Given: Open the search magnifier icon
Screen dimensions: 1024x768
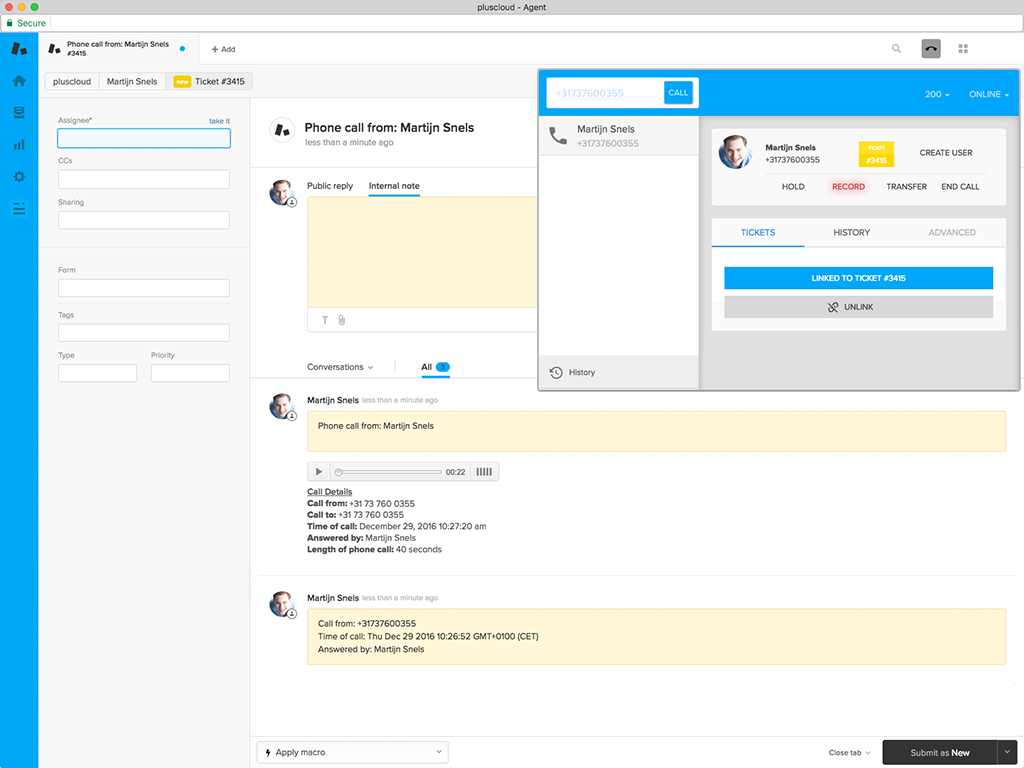Looking at the screenshot, I should (x=897, y=48).
